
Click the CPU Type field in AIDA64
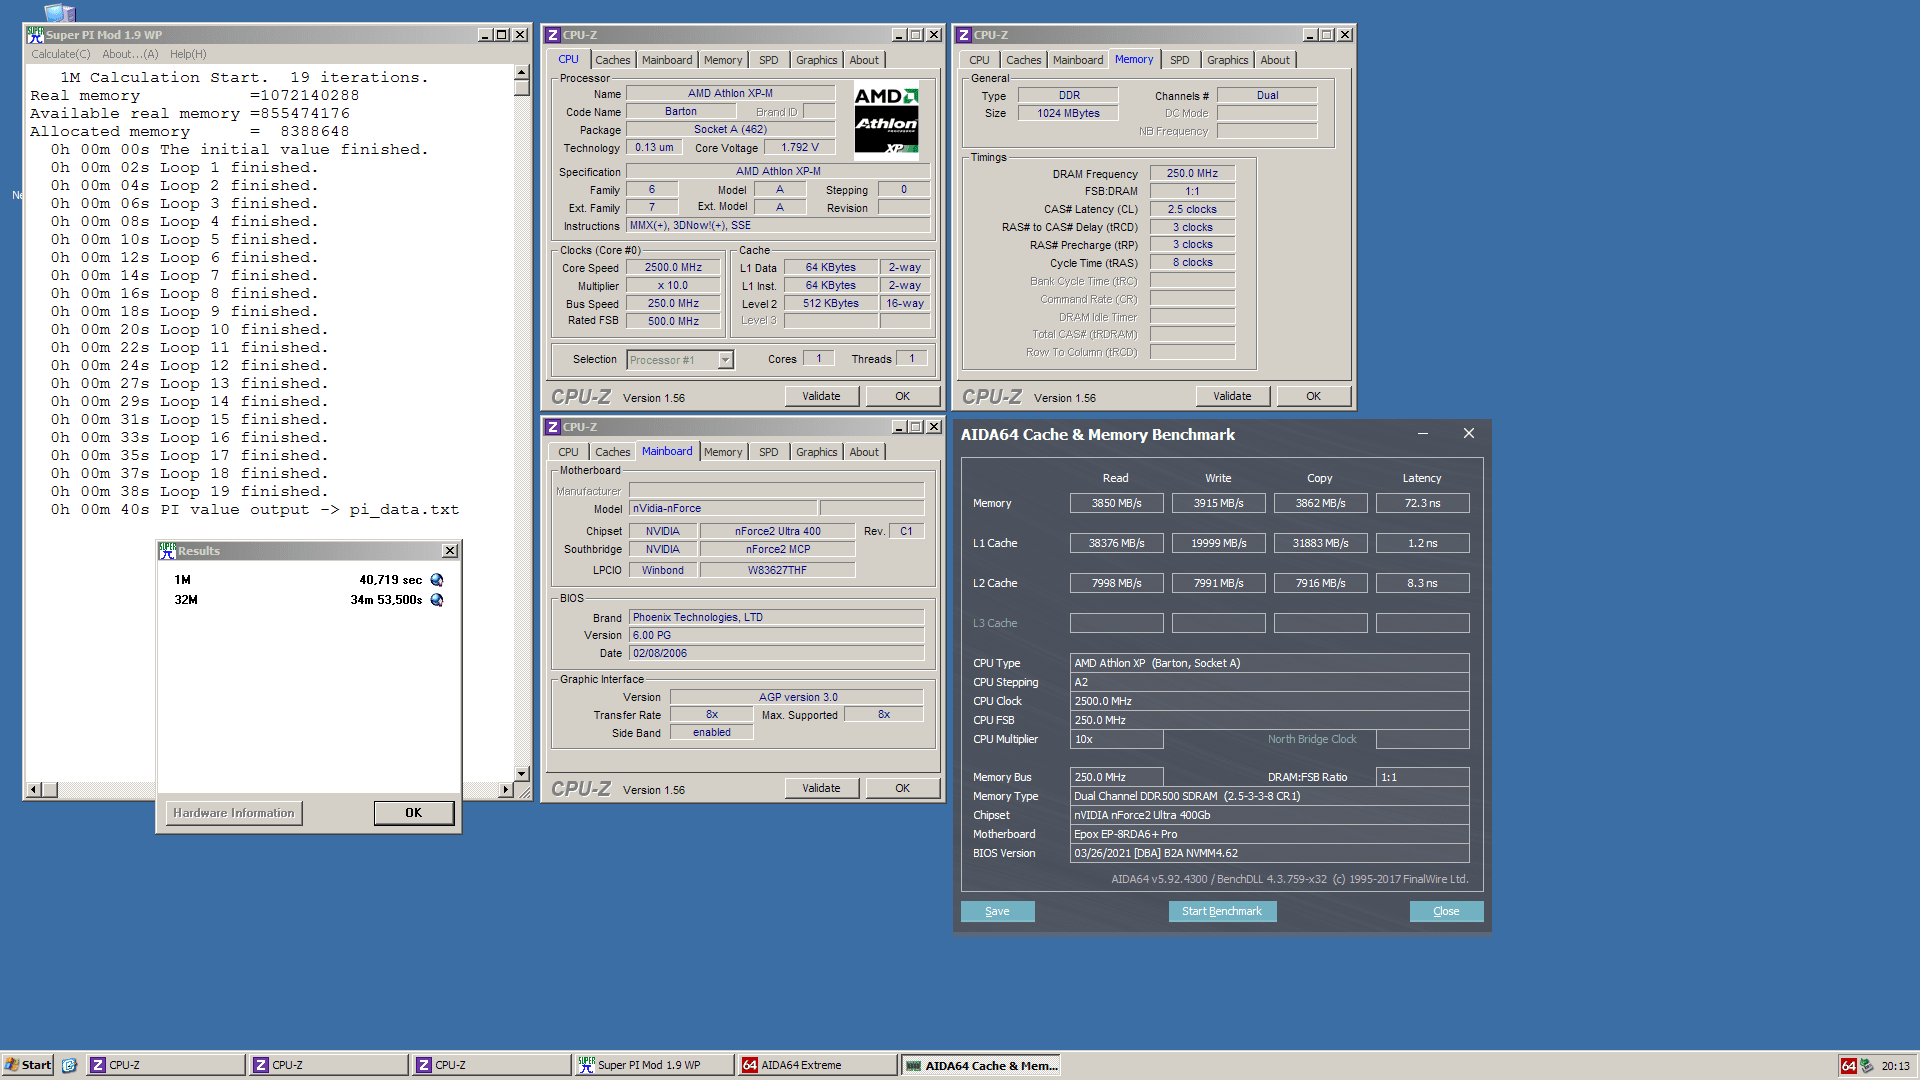point(1269,663)
